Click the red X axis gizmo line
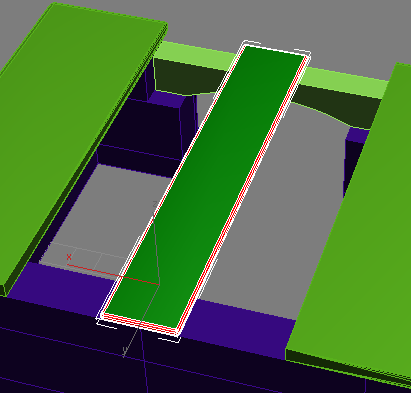 tap(113, 274)
